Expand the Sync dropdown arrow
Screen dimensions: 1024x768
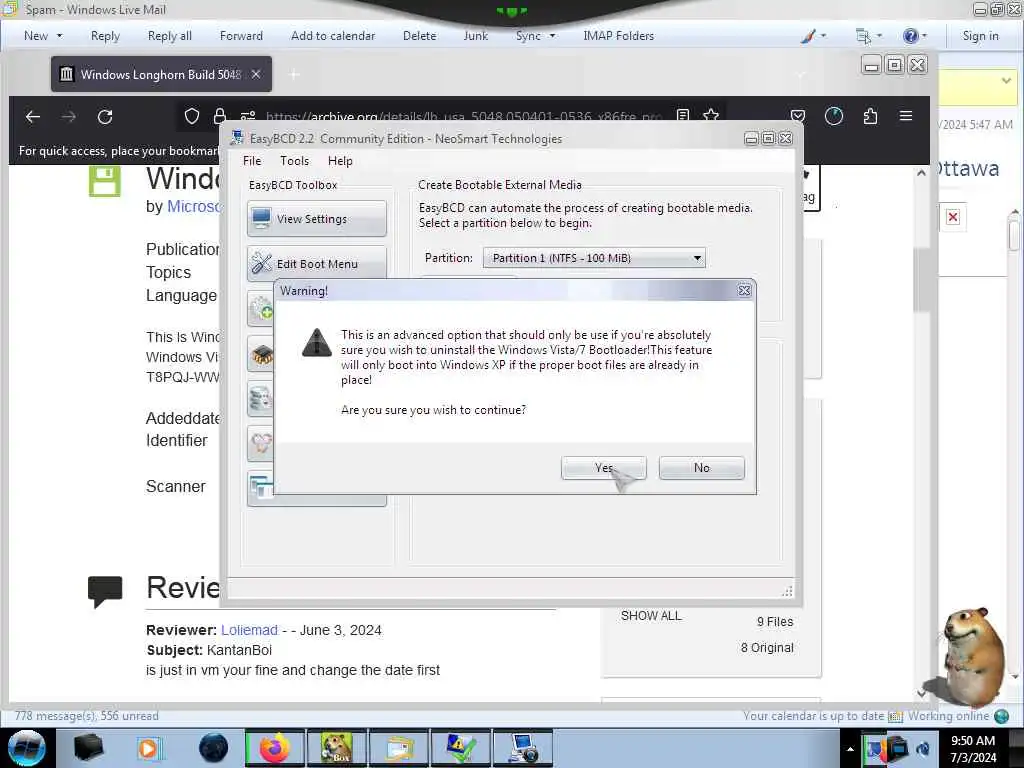click(552, 36)
